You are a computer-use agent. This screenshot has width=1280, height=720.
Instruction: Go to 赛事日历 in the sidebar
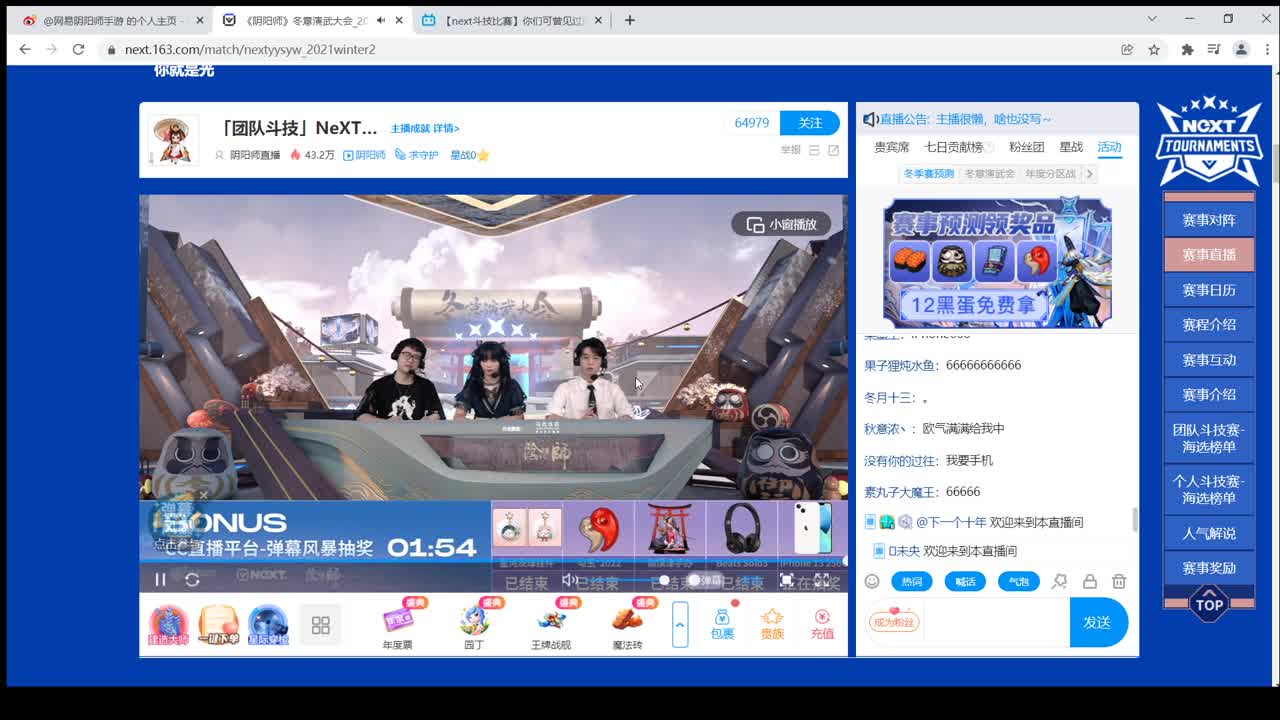click(1209, 290)
